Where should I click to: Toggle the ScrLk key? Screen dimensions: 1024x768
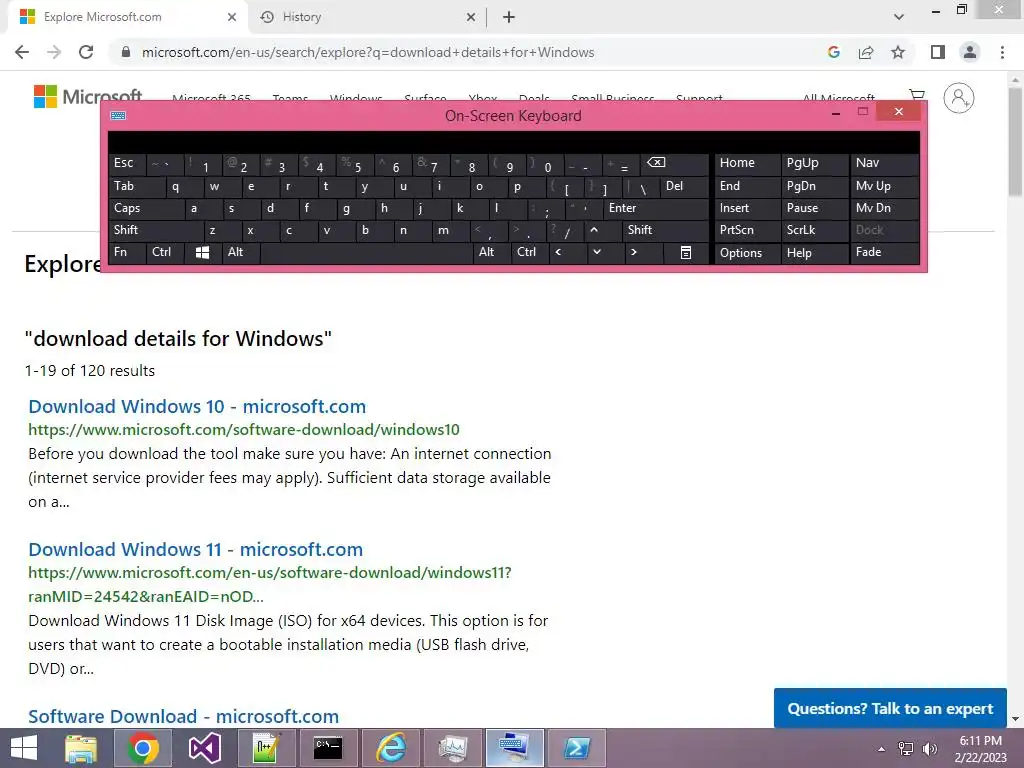(x=814, y=230)
